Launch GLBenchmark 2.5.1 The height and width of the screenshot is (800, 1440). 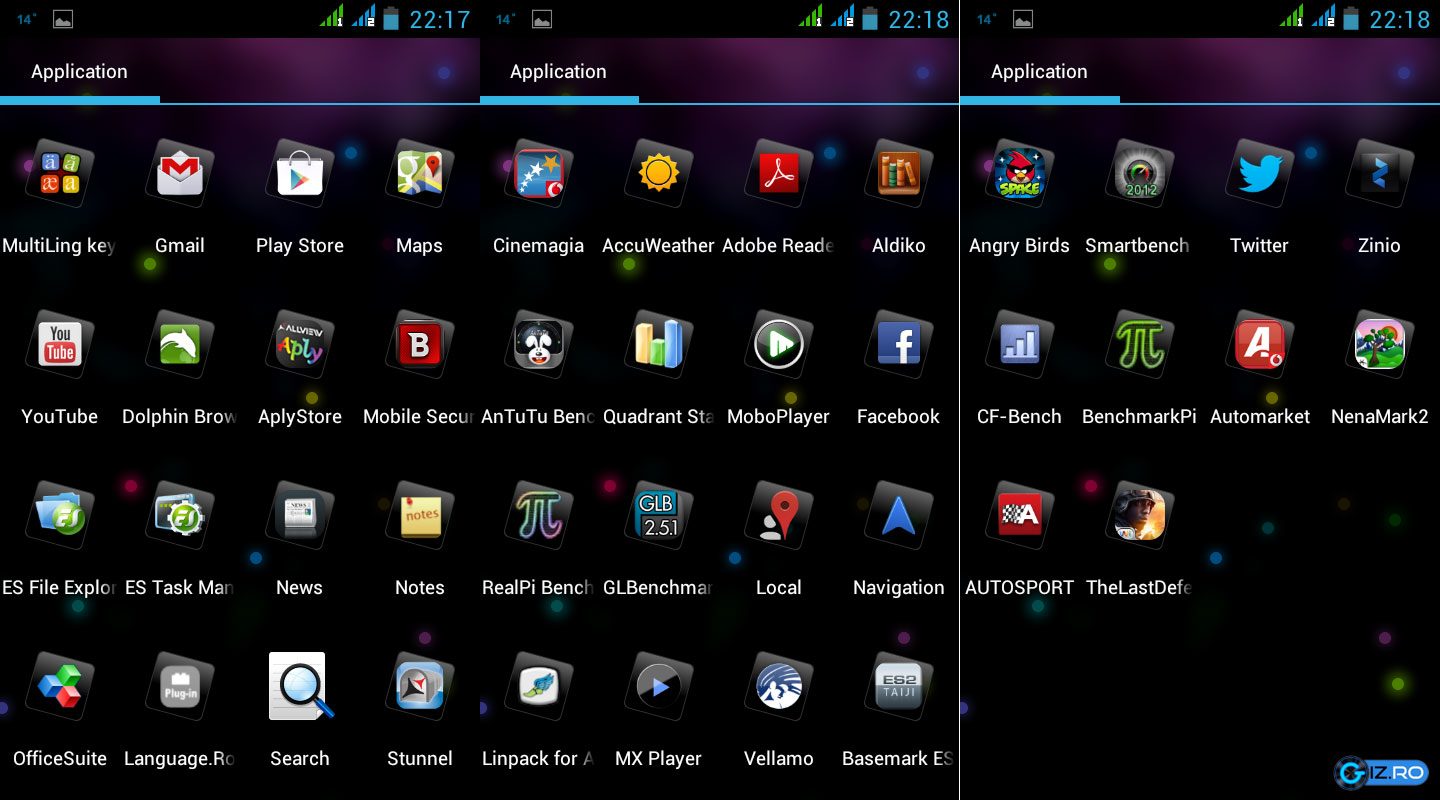659,515
